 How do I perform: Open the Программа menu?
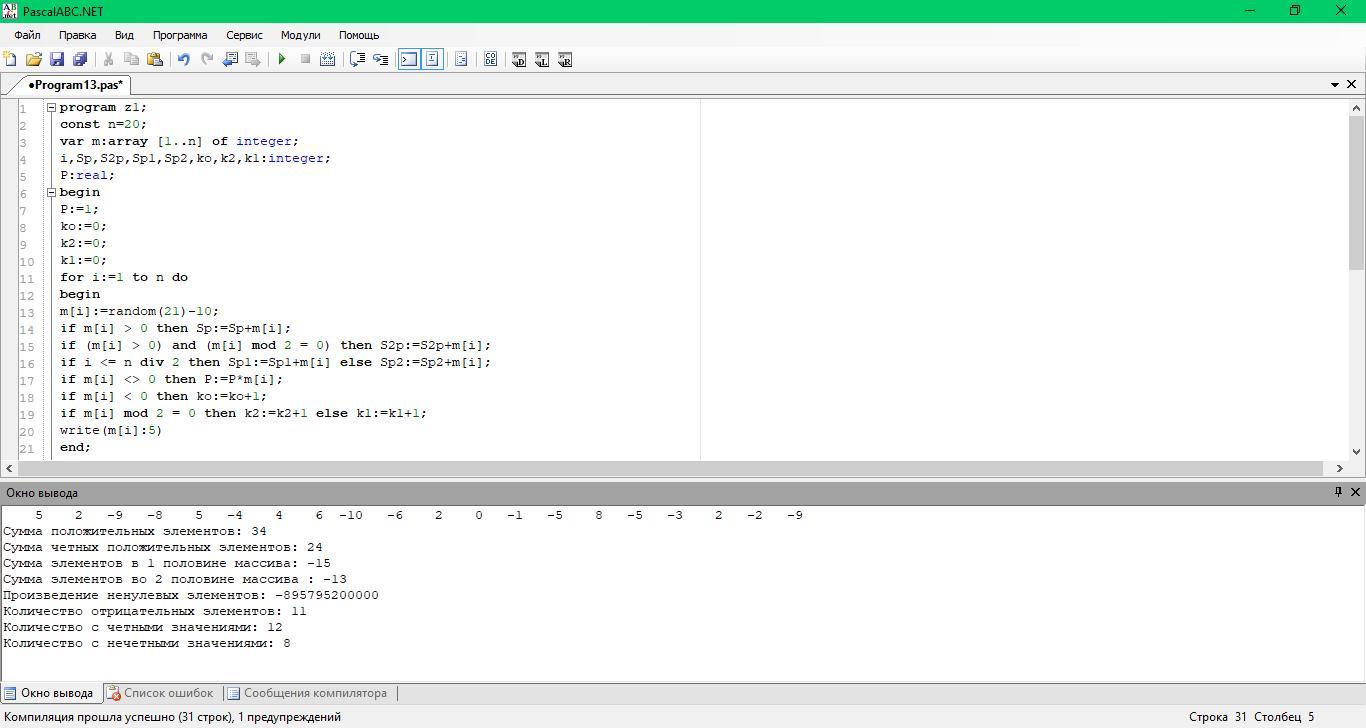pos(180,35)
